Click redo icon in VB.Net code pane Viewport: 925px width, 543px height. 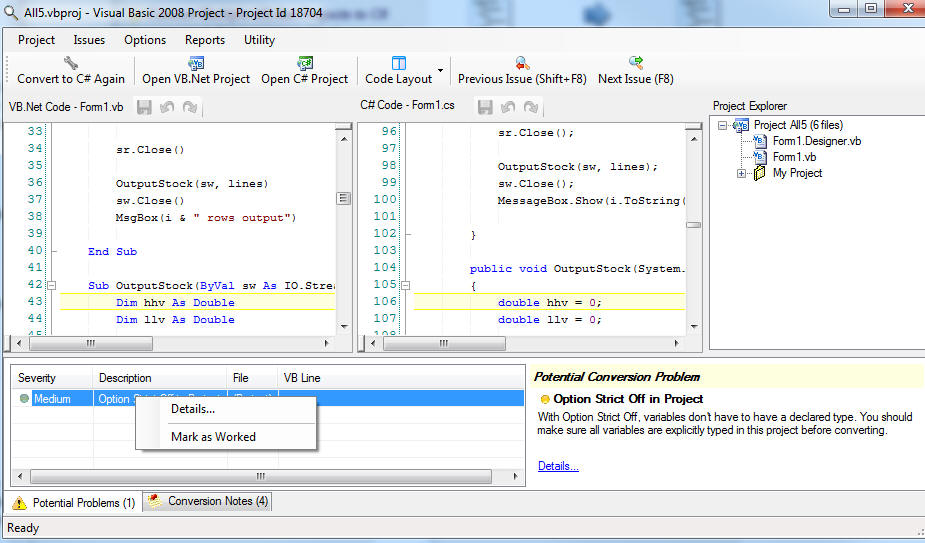point(189,106)
